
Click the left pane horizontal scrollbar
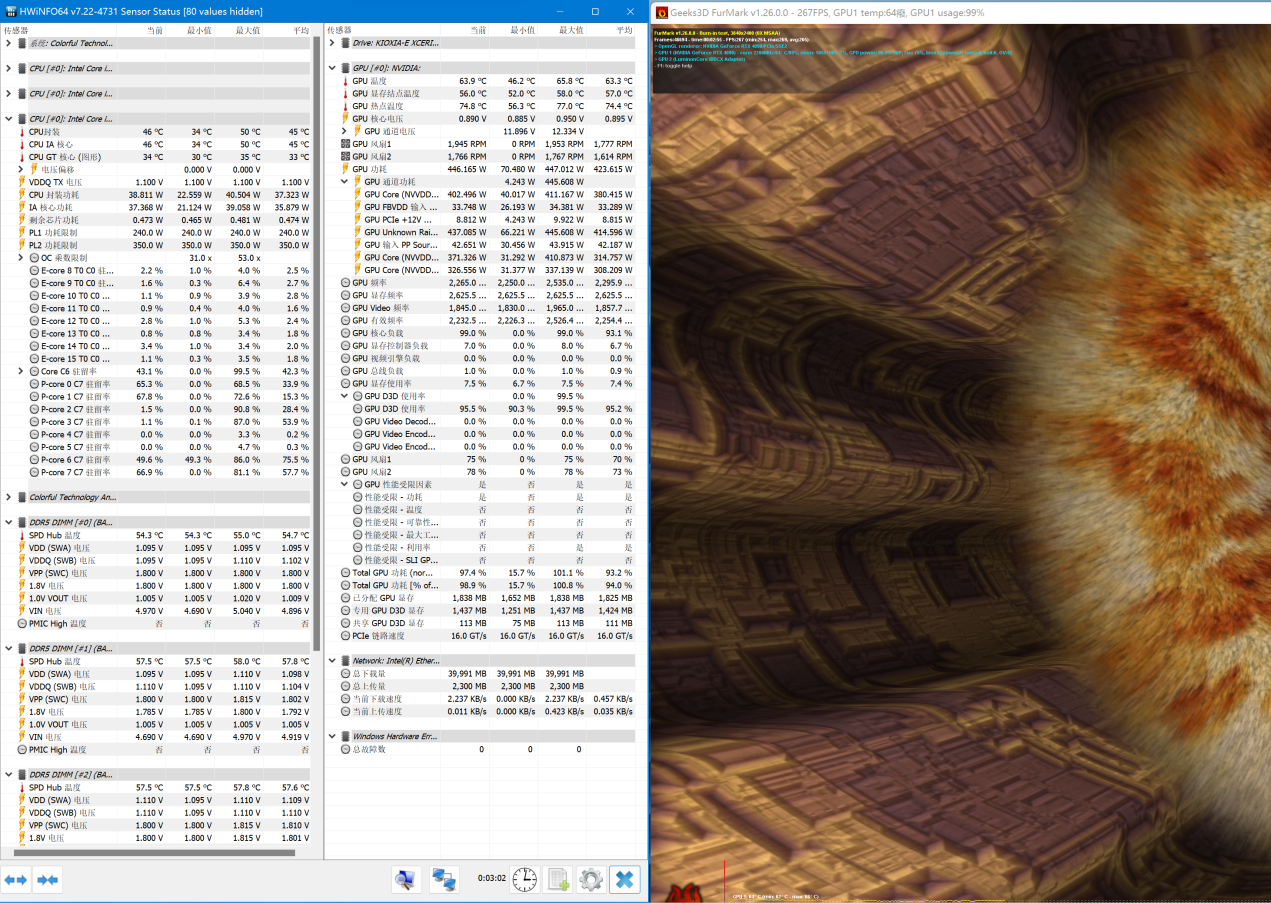coord(150,853)
